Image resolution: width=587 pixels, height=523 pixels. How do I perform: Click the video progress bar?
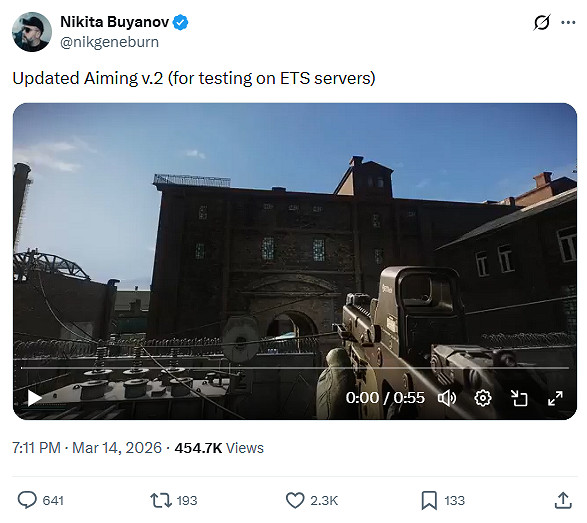pos(295,368)
